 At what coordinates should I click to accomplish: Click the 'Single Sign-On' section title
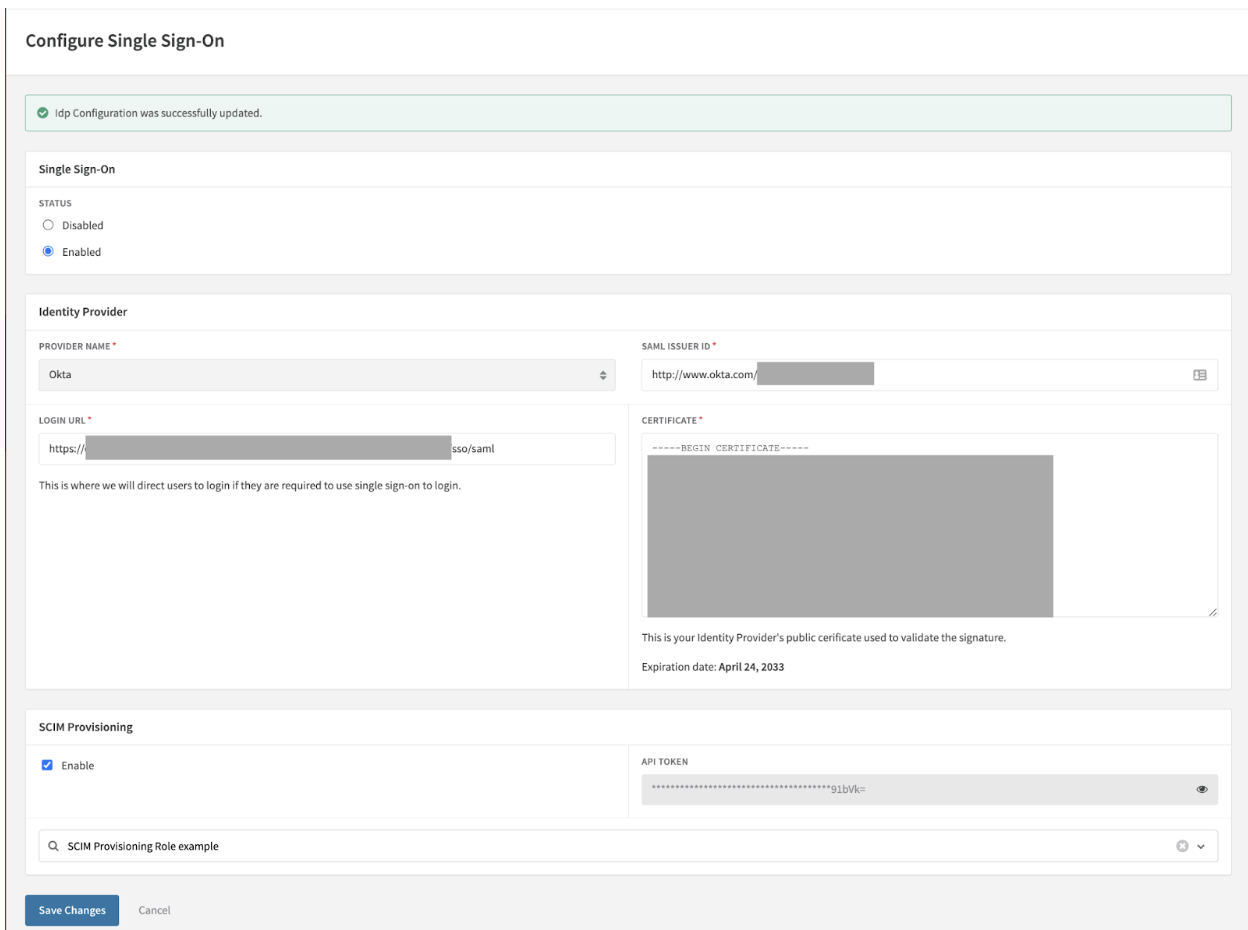click(76, 168)
